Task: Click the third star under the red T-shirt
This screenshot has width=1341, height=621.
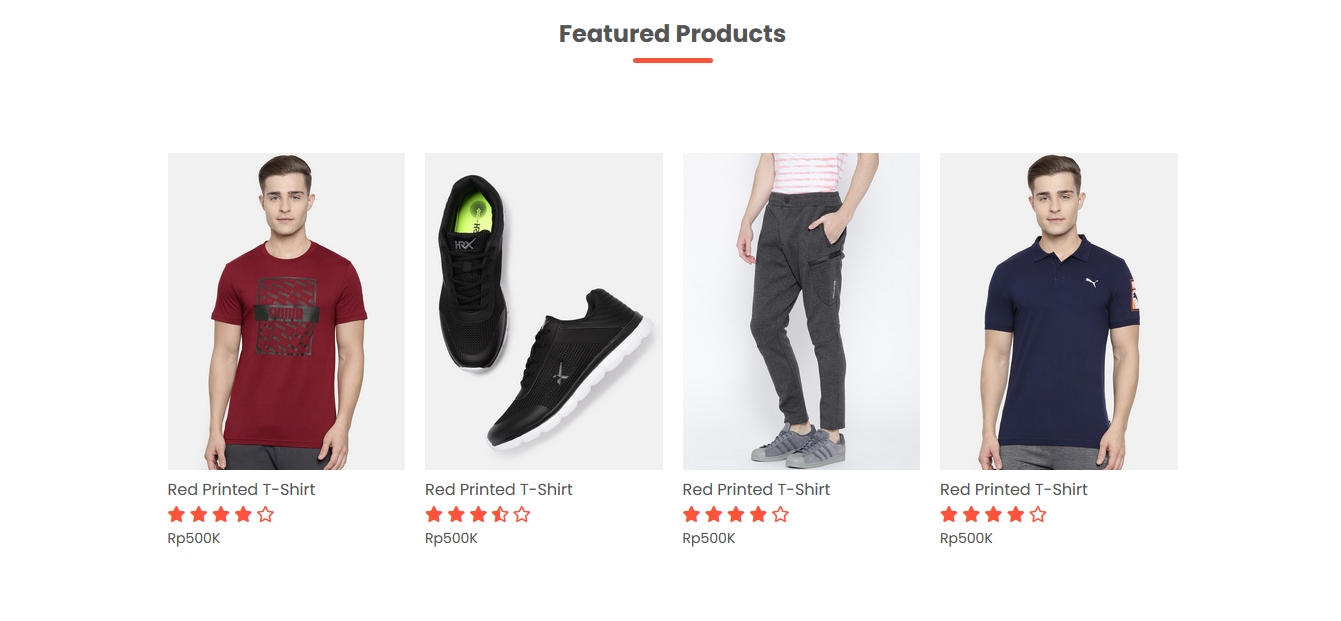Action: click(221, 515)
